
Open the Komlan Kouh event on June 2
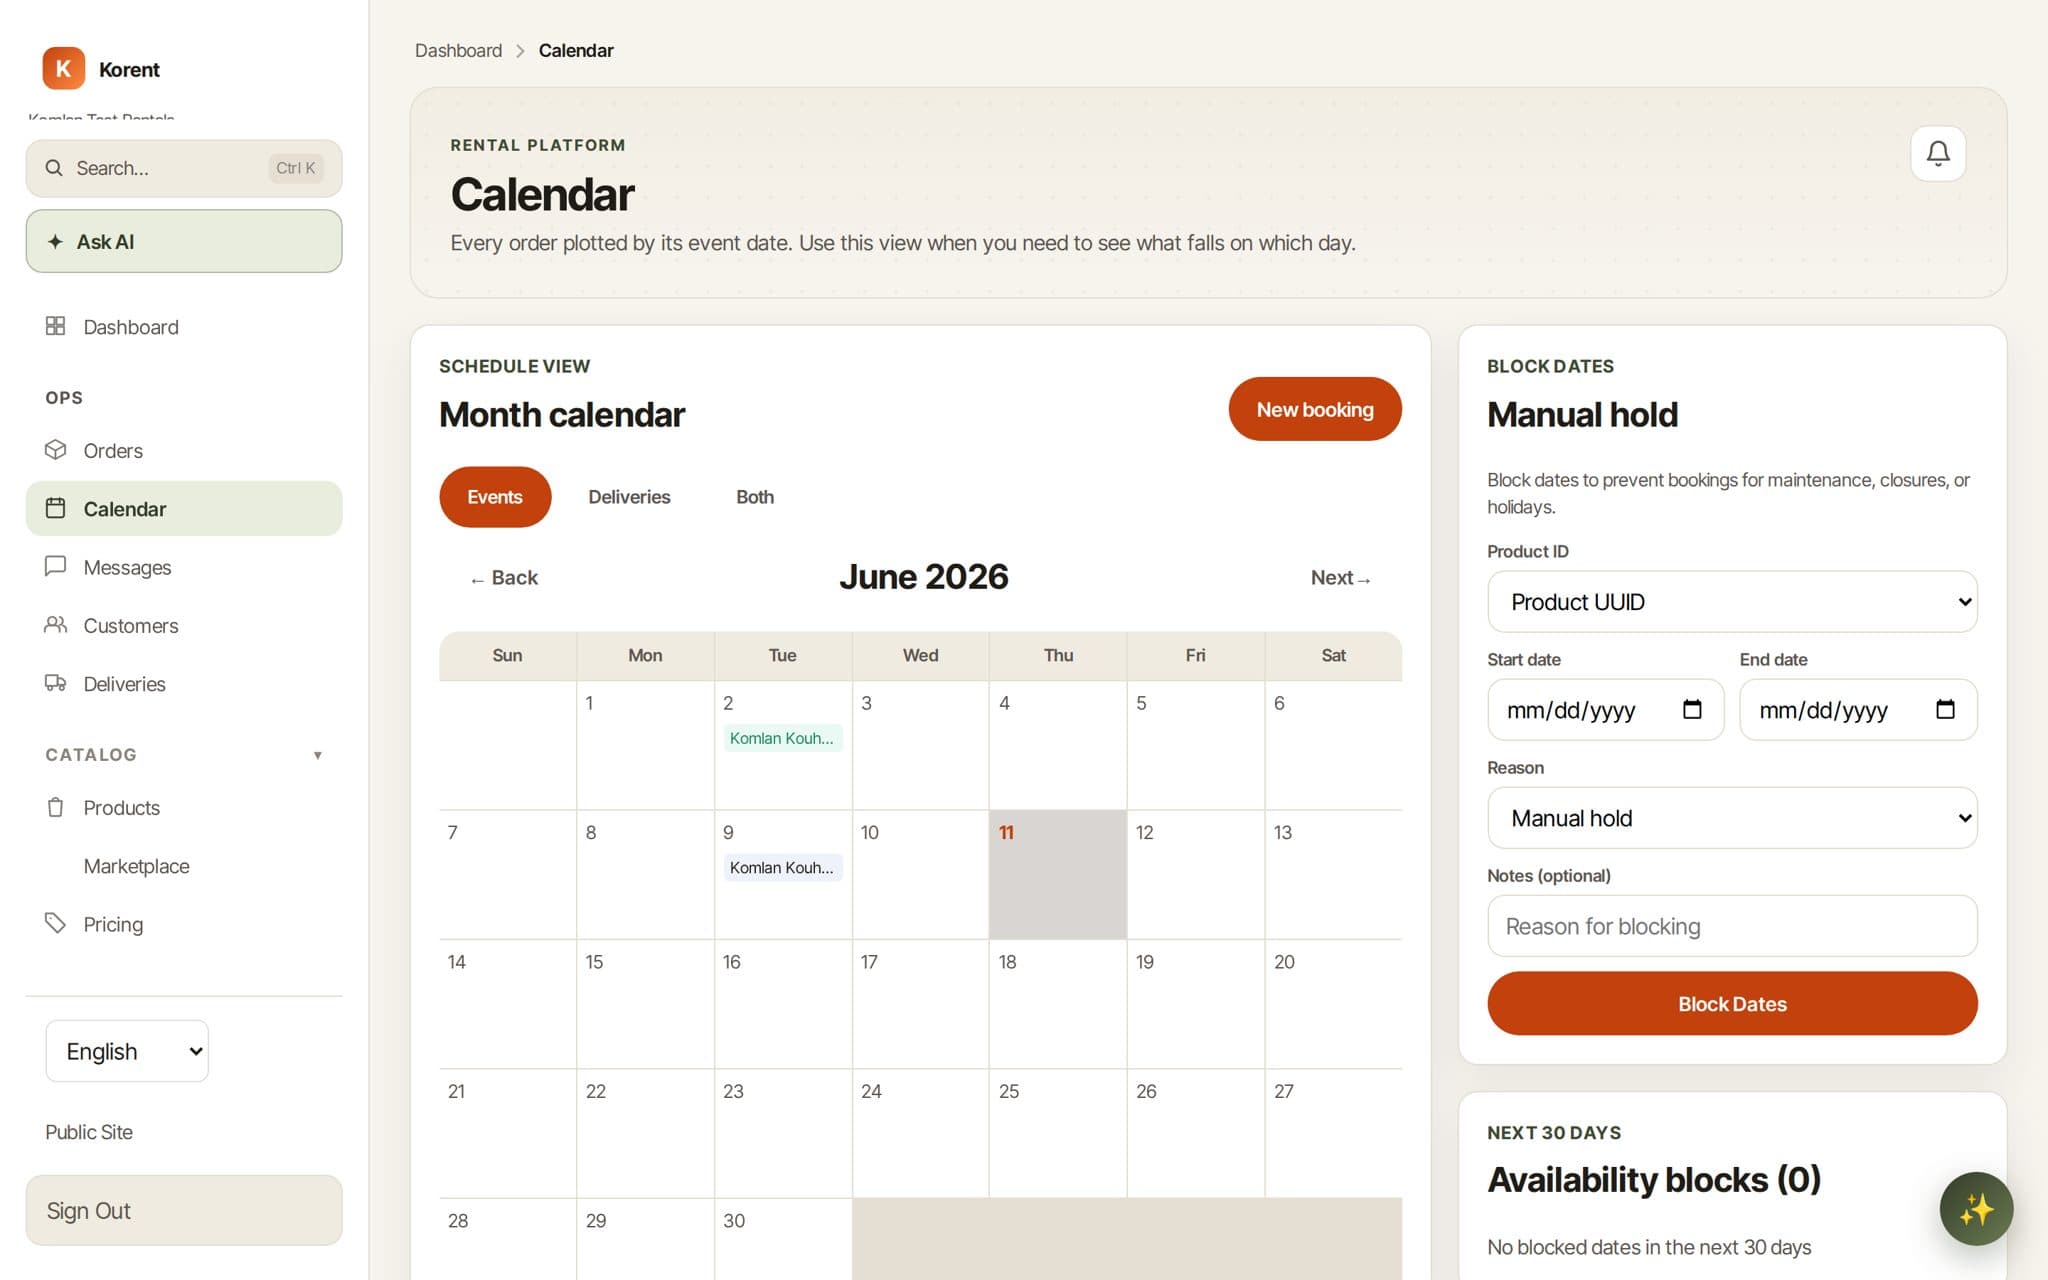tap(782, 738)
